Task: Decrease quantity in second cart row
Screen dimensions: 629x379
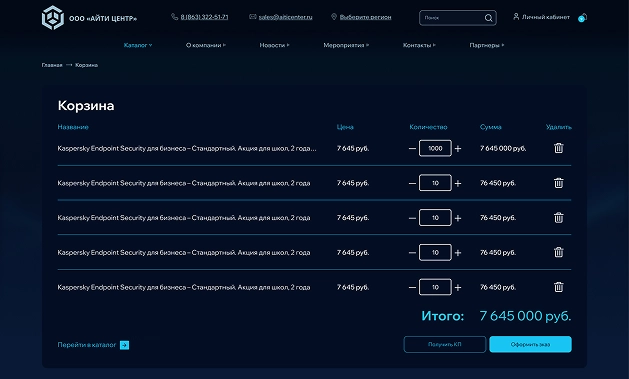Action: pos(412,183)
